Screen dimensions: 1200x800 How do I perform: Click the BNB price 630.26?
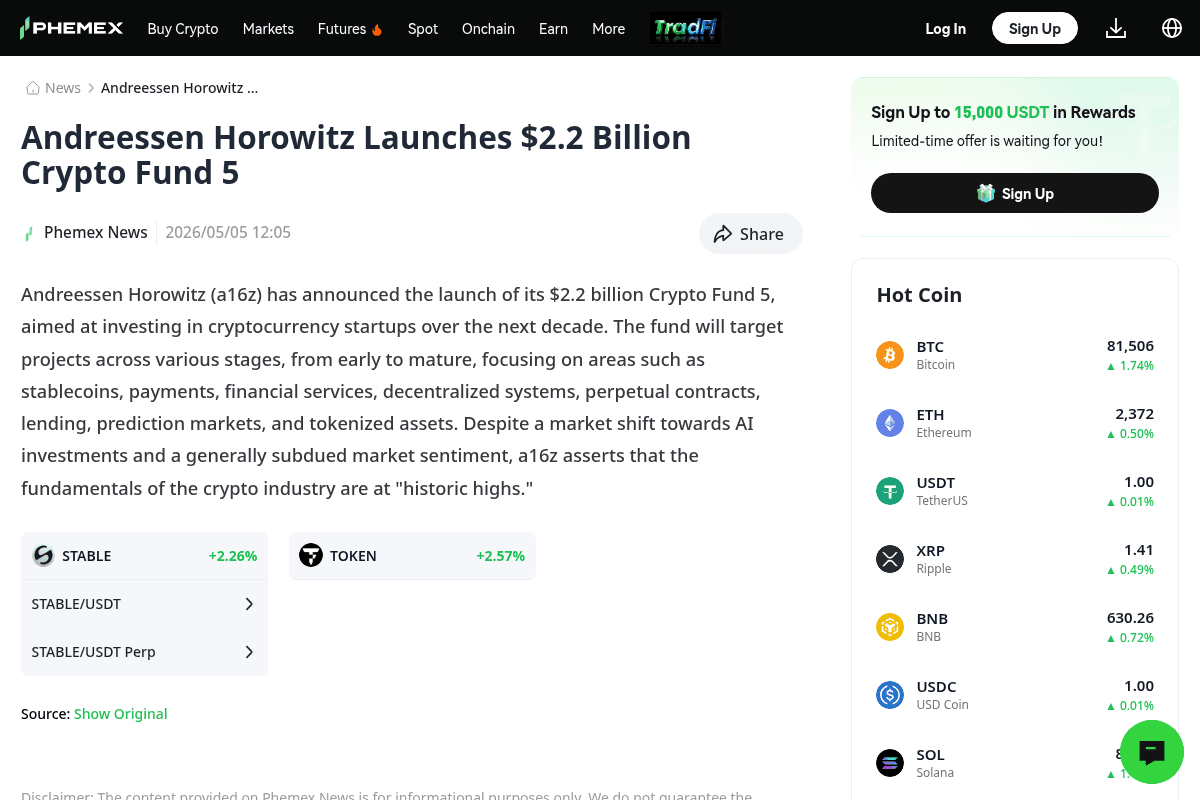click(x=1130, y=618)
